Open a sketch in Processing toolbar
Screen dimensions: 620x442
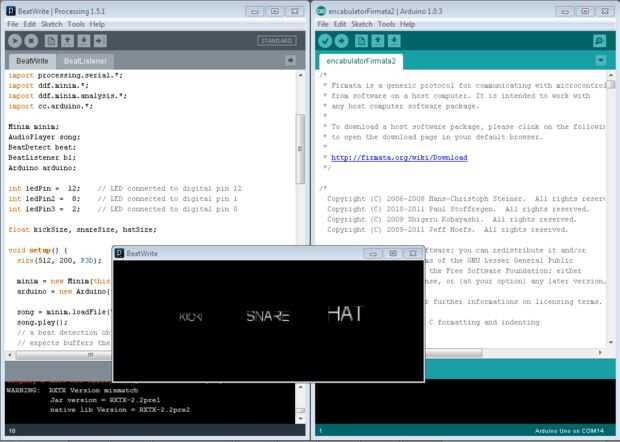point(67,41)
